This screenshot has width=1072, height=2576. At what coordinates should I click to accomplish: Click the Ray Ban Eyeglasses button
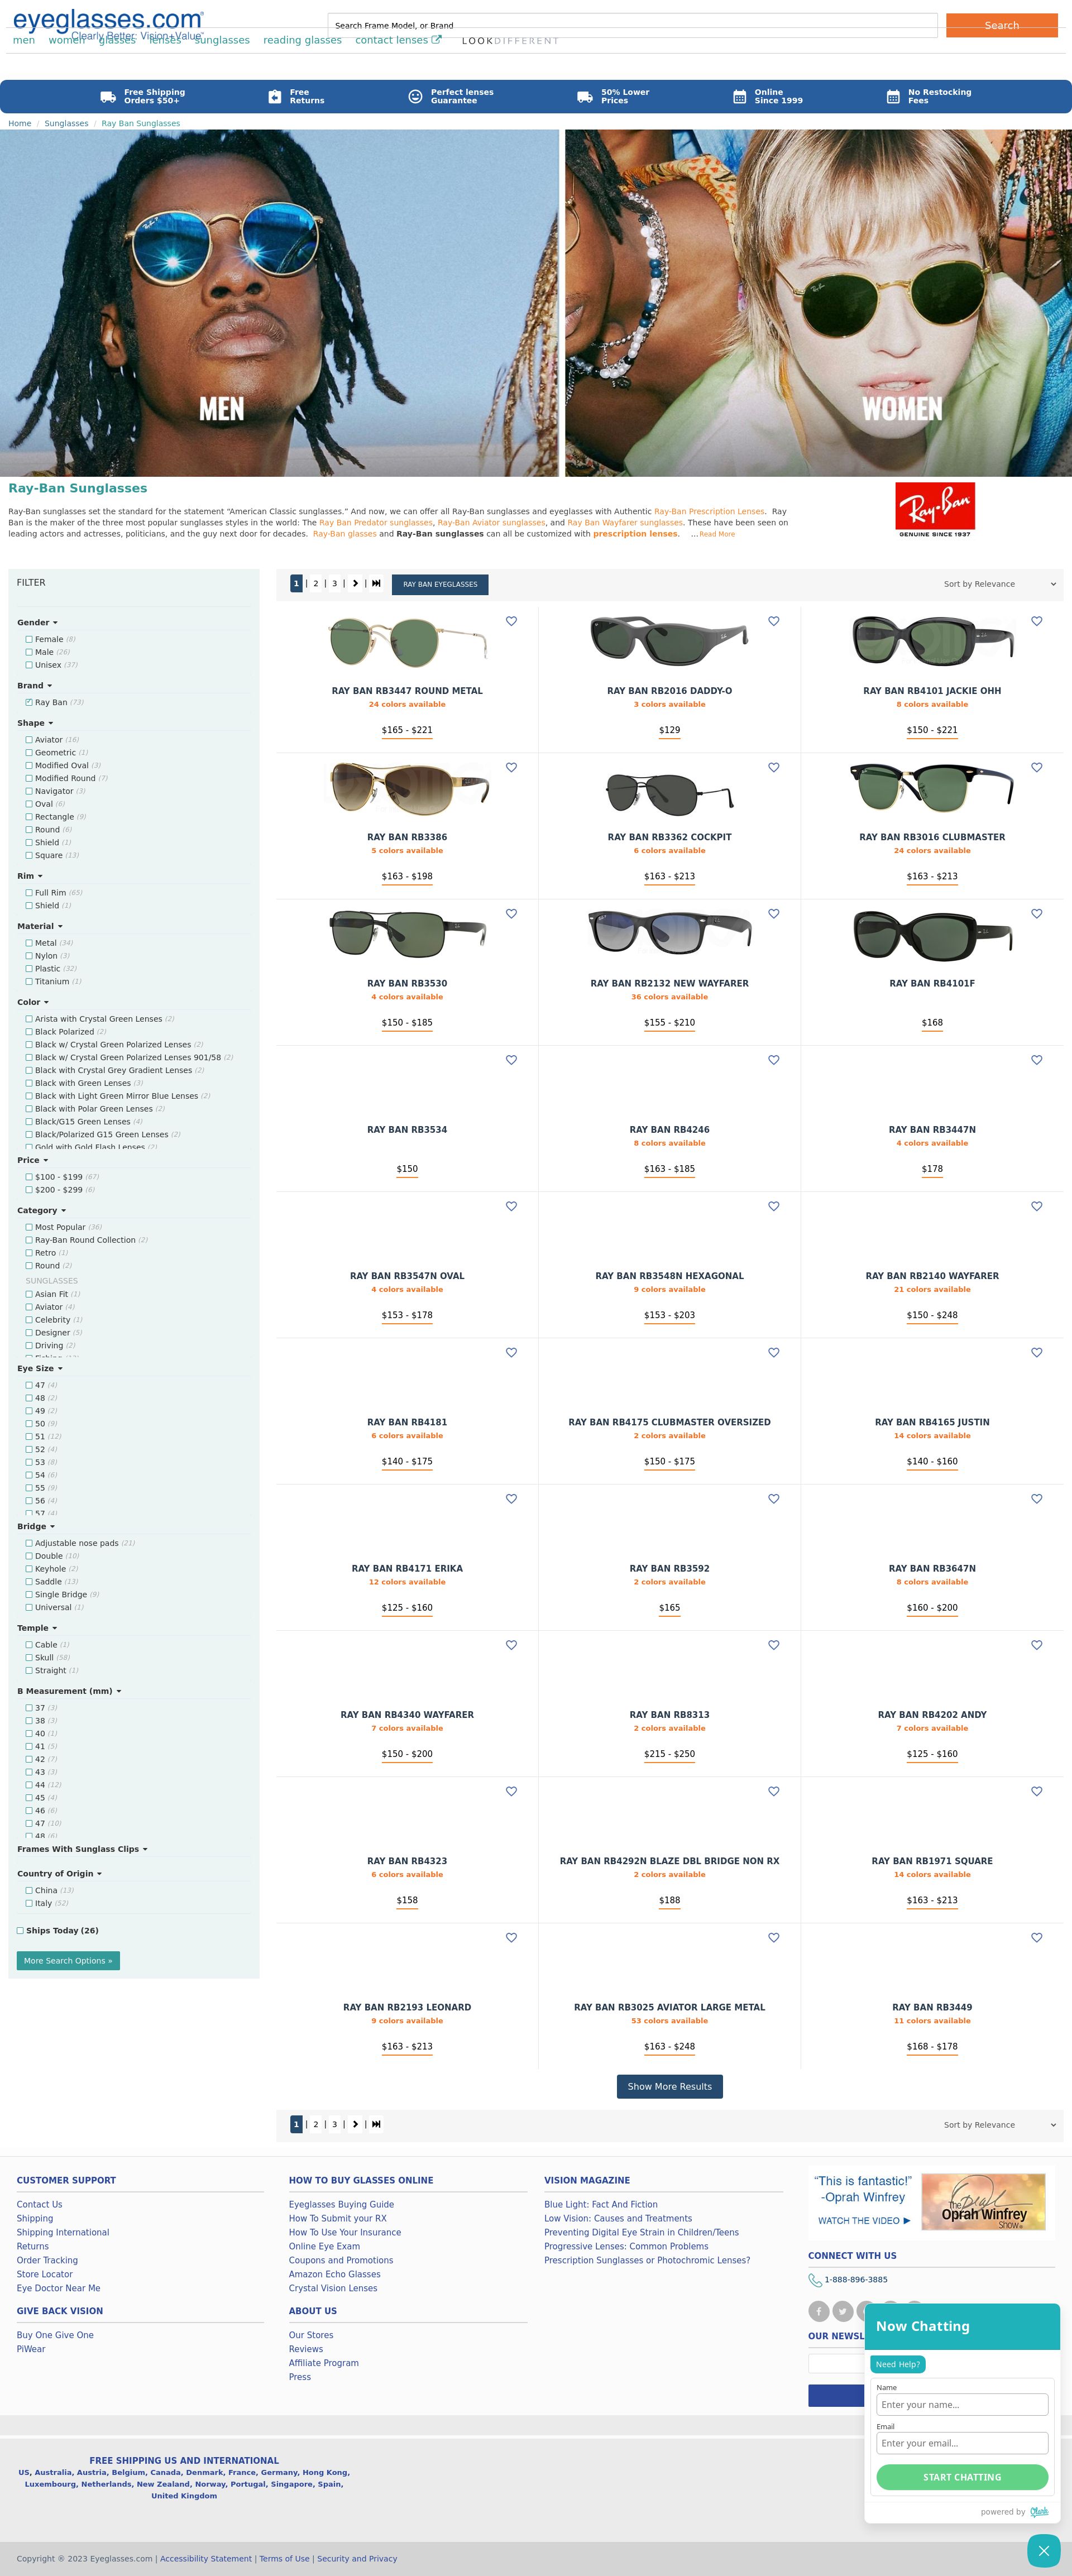pyautogui.click(x=440, y=584)
